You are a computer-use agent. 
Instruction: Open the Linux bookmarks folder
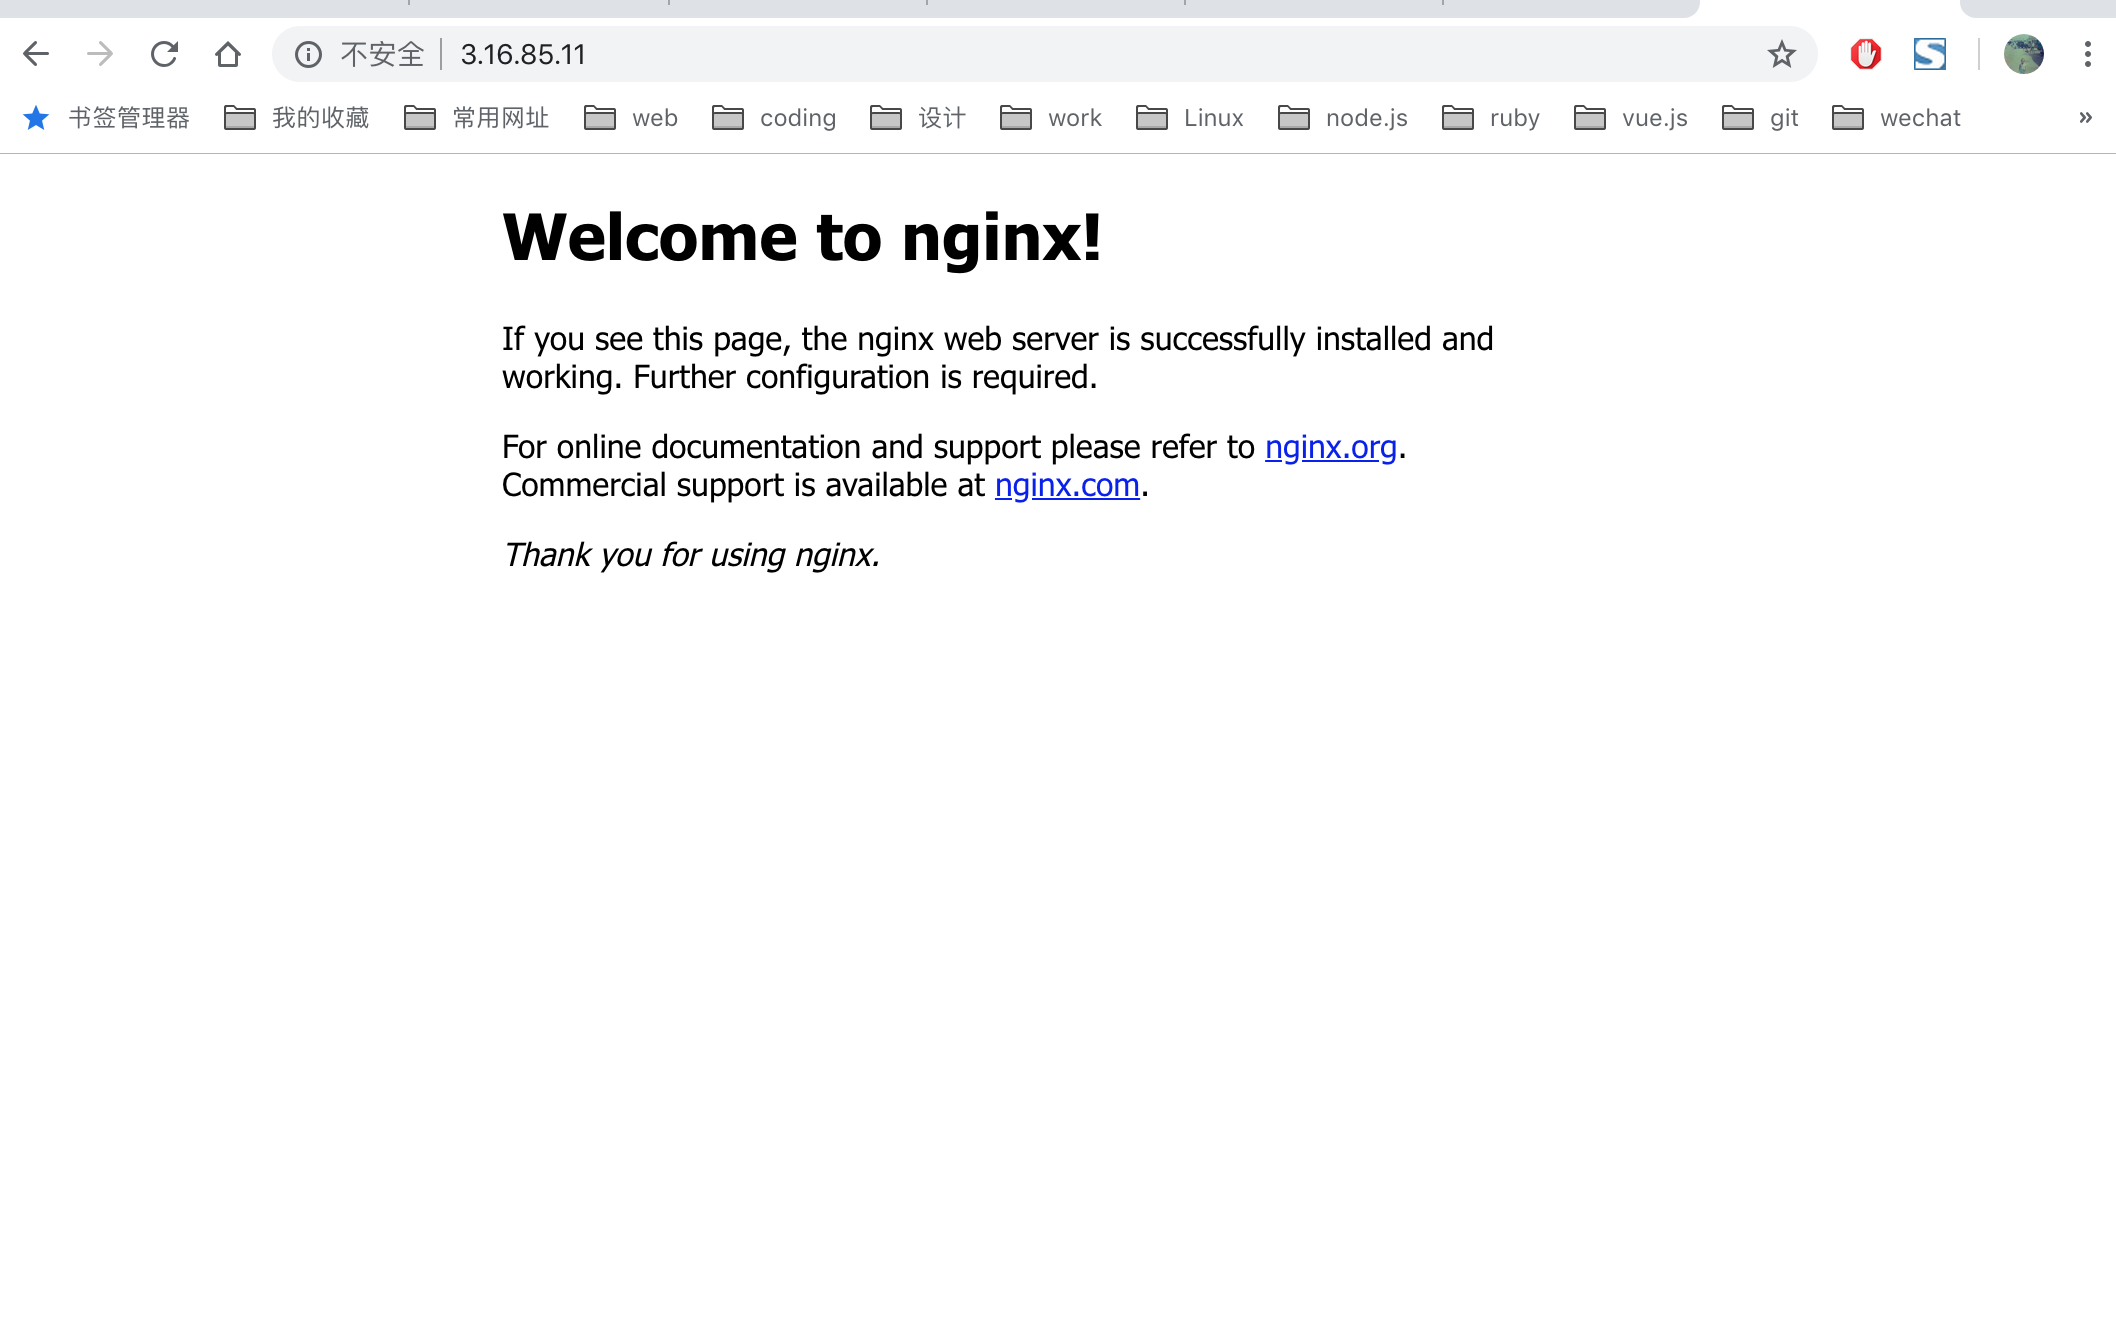tap(1190, 118)
